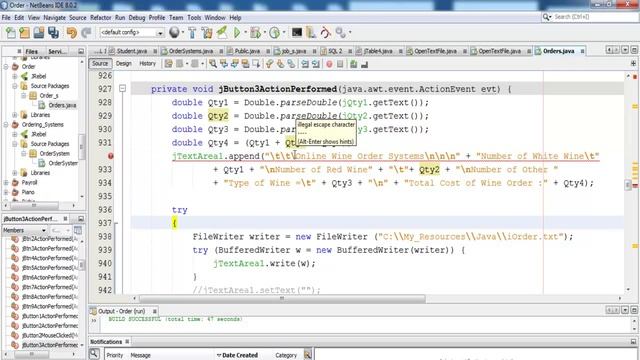Screen dimensions: 640x360
Task: Click the red stop-macro-recording circle icon
Action: (329, 64)
